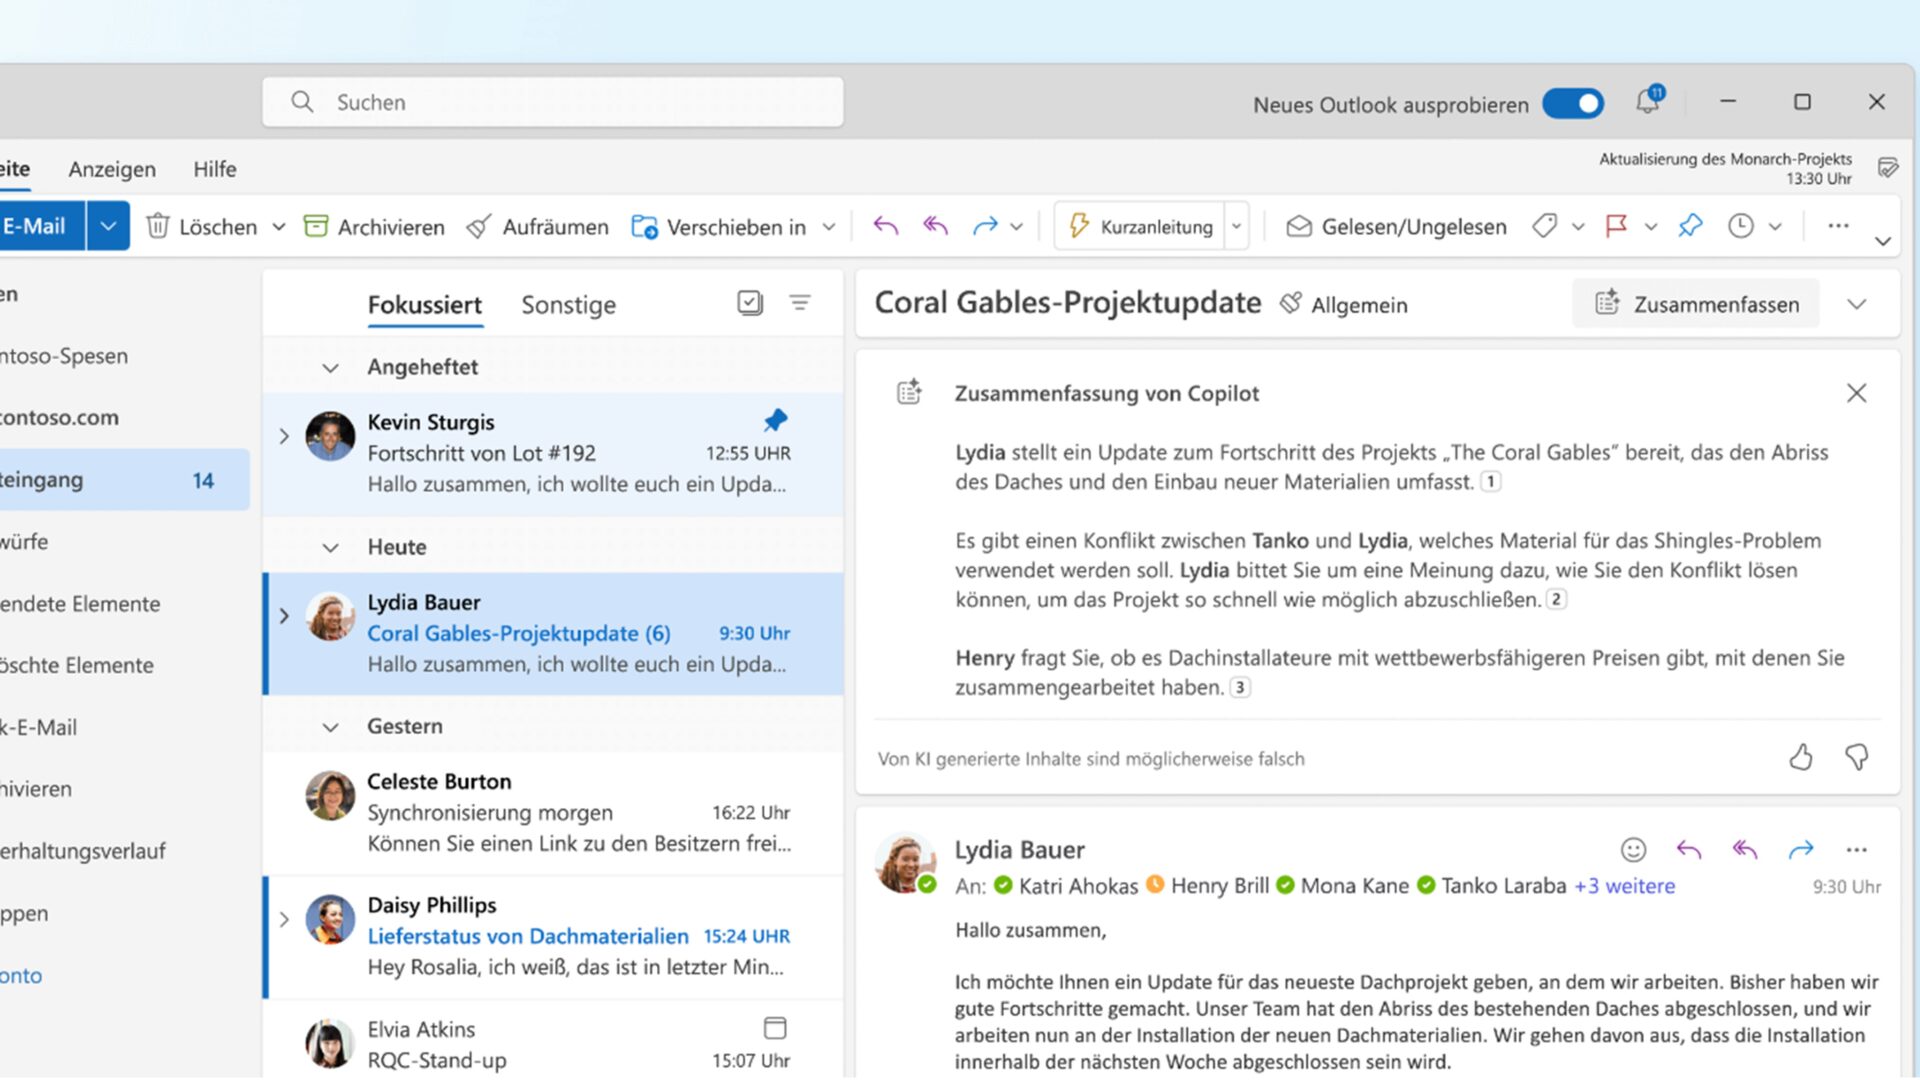Image resolution: width=1920 pixels, height=1080 pixels.
Task: Click the Archivieren toolbar button
Action: coord(374,226)
